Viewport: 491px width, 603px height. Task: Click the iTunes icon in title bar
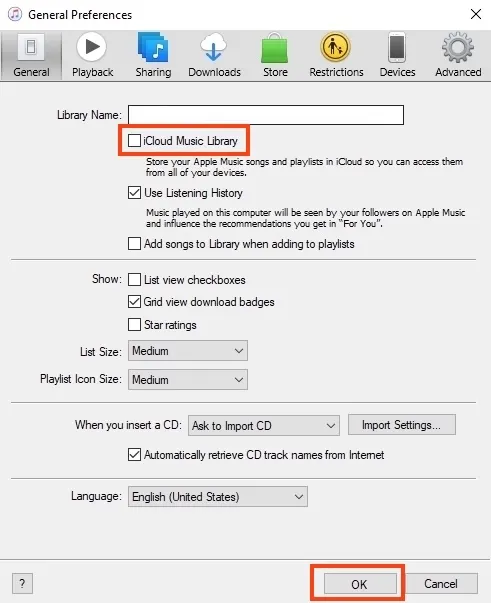pyautogui.click(x=15, y=15)
